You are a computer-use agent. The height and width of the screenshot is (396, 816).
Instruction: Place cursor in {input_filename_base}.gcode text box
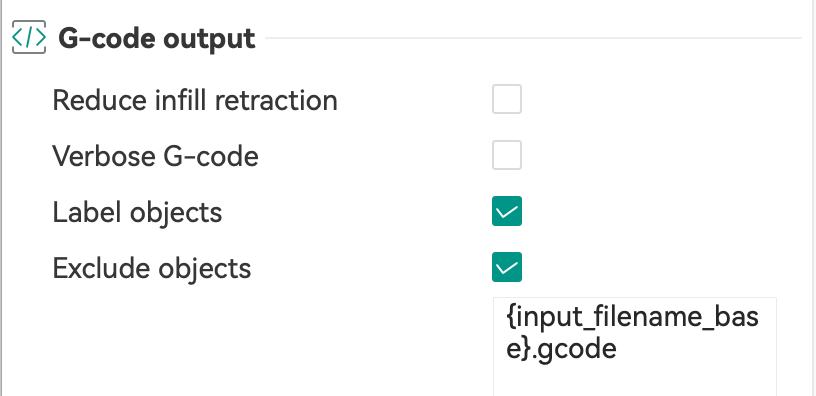[x=635, y=347]
